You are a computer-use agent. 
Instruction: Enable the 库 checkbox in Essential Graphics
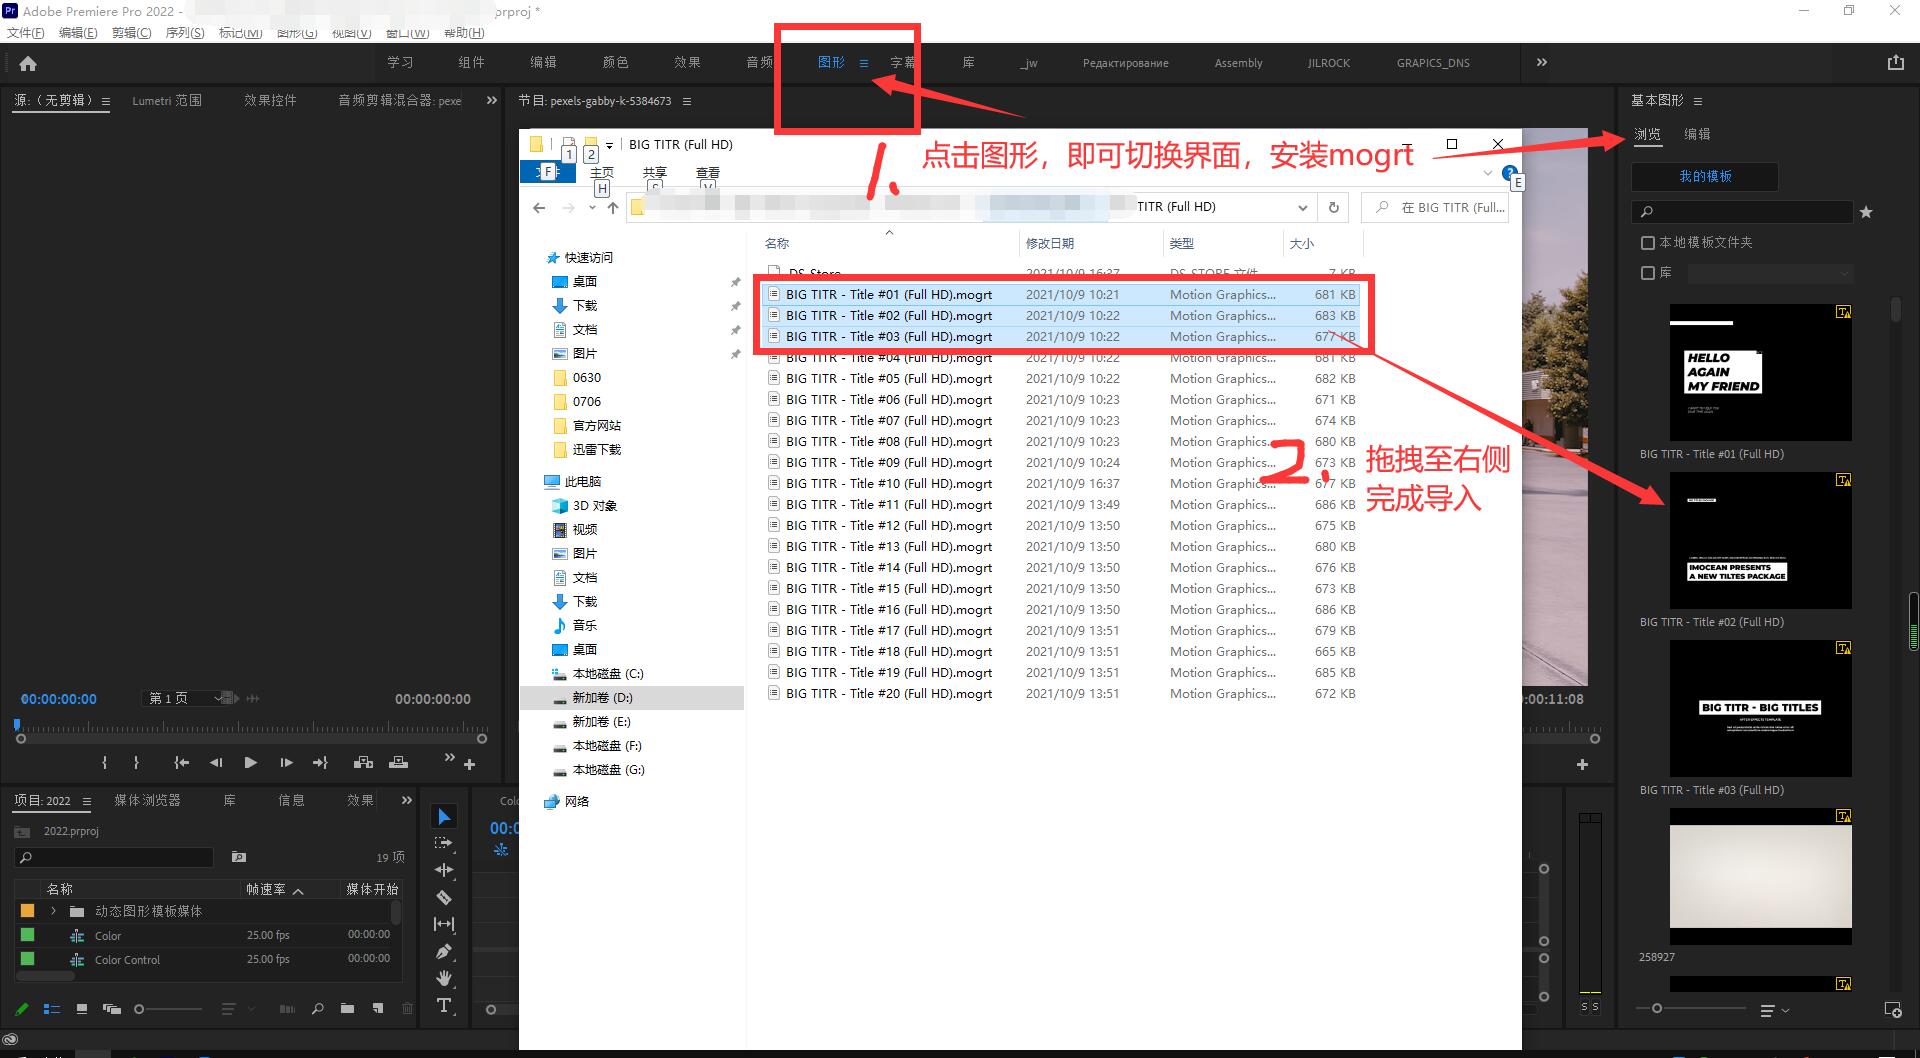[x=1648, y=272]
